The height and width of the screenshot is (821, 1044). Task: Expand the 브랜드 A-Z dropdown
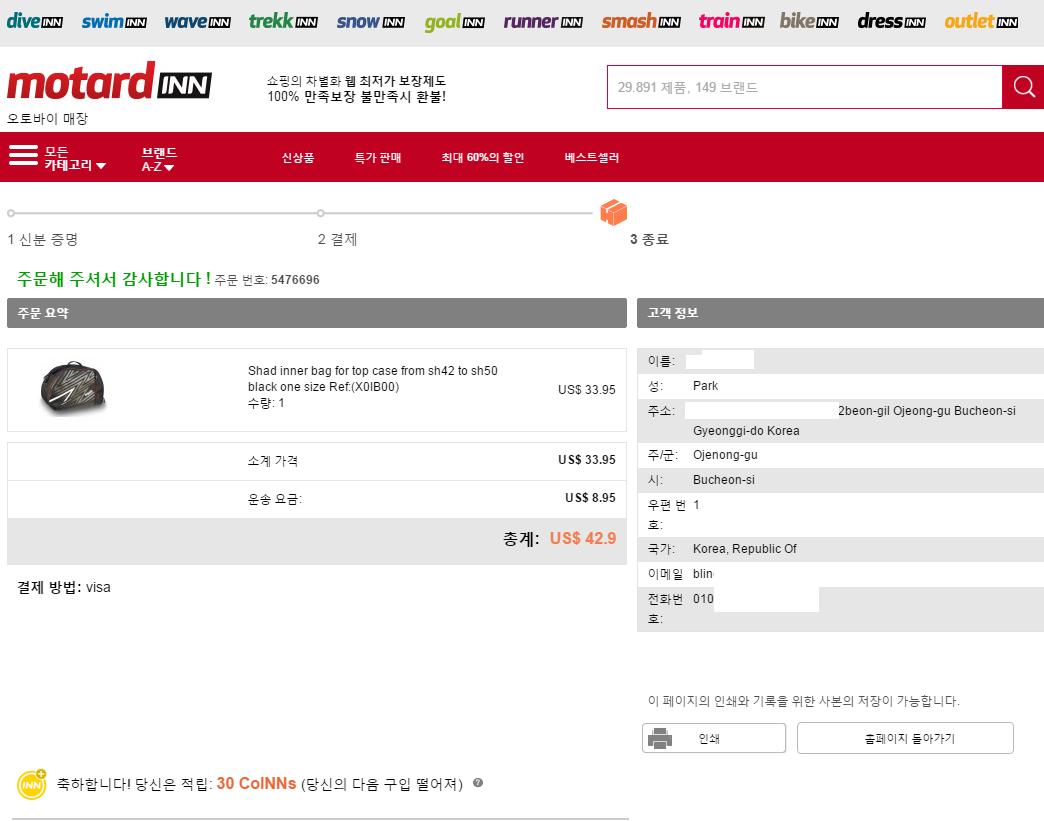(x=158, y=158)
